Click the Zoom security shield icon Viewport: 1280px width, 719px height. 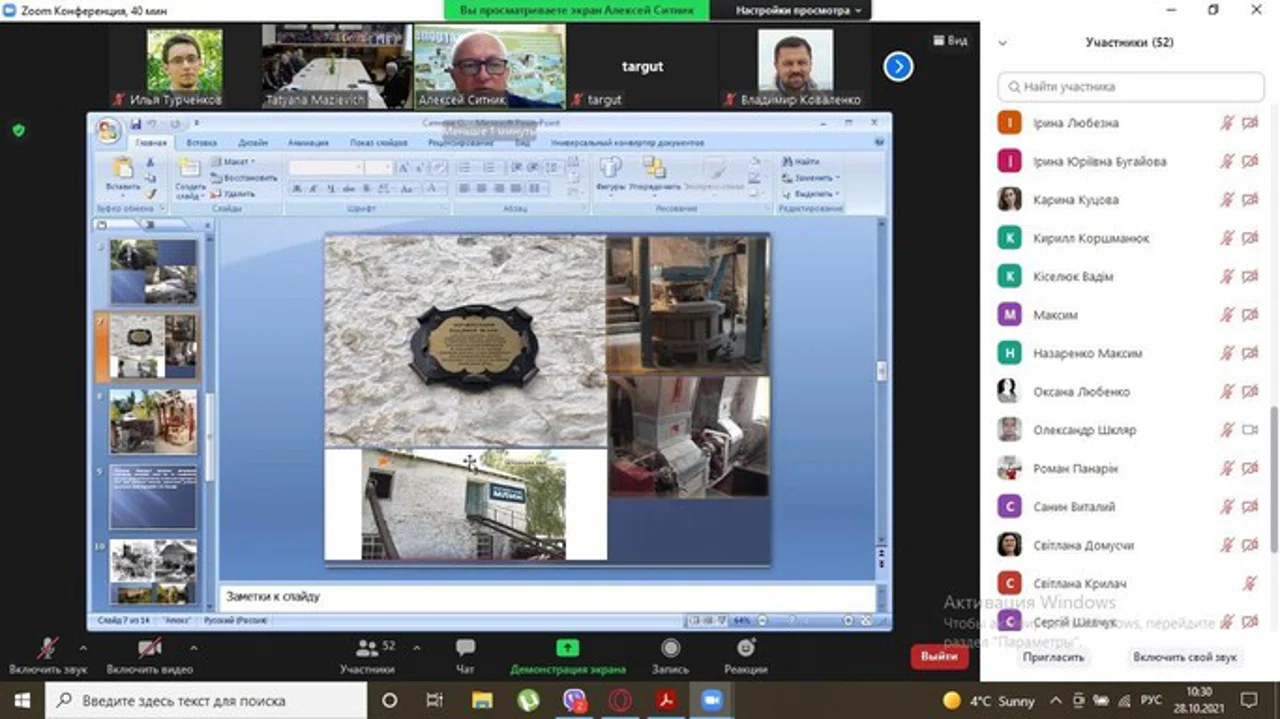pos(18,130)
